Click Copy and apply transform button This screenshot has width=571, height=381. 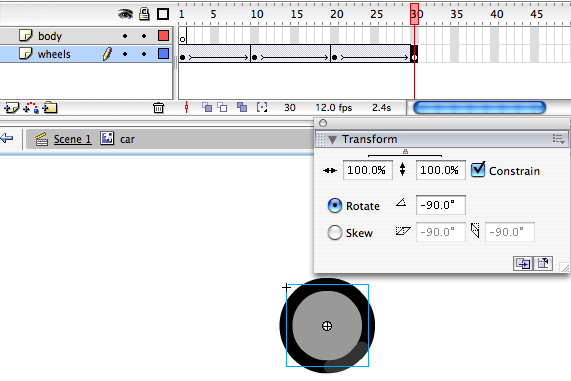523,263
